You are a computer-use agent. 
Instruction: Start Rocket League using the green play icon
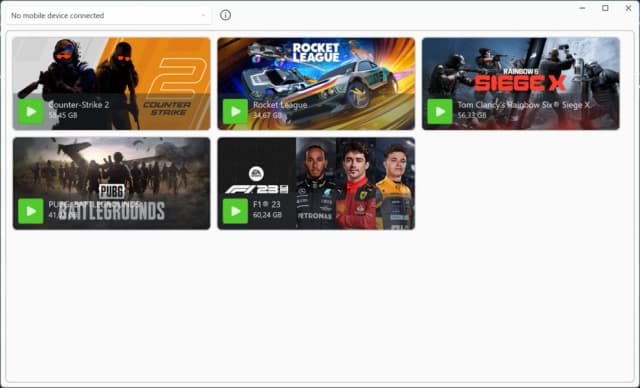click(x=236, y=111)
